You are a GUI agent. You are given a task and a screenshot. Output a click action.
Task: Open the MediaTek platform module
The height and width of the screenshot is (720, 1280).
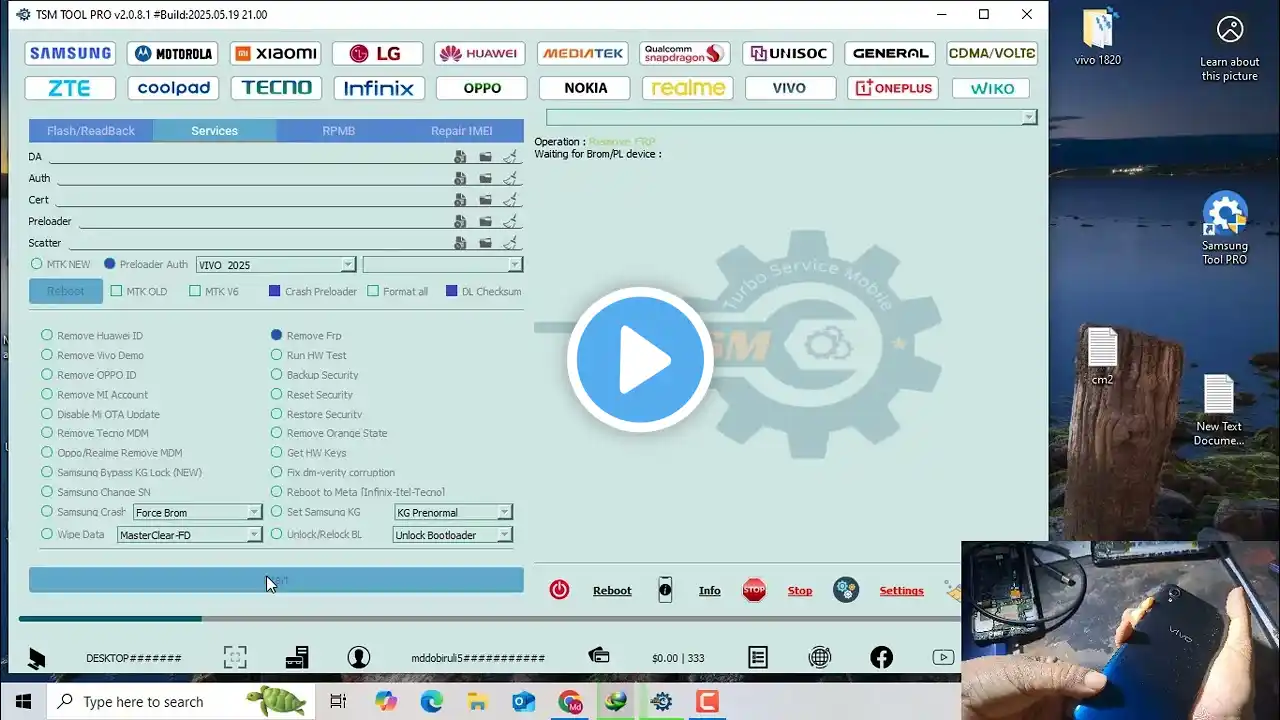tap(582, 54)
